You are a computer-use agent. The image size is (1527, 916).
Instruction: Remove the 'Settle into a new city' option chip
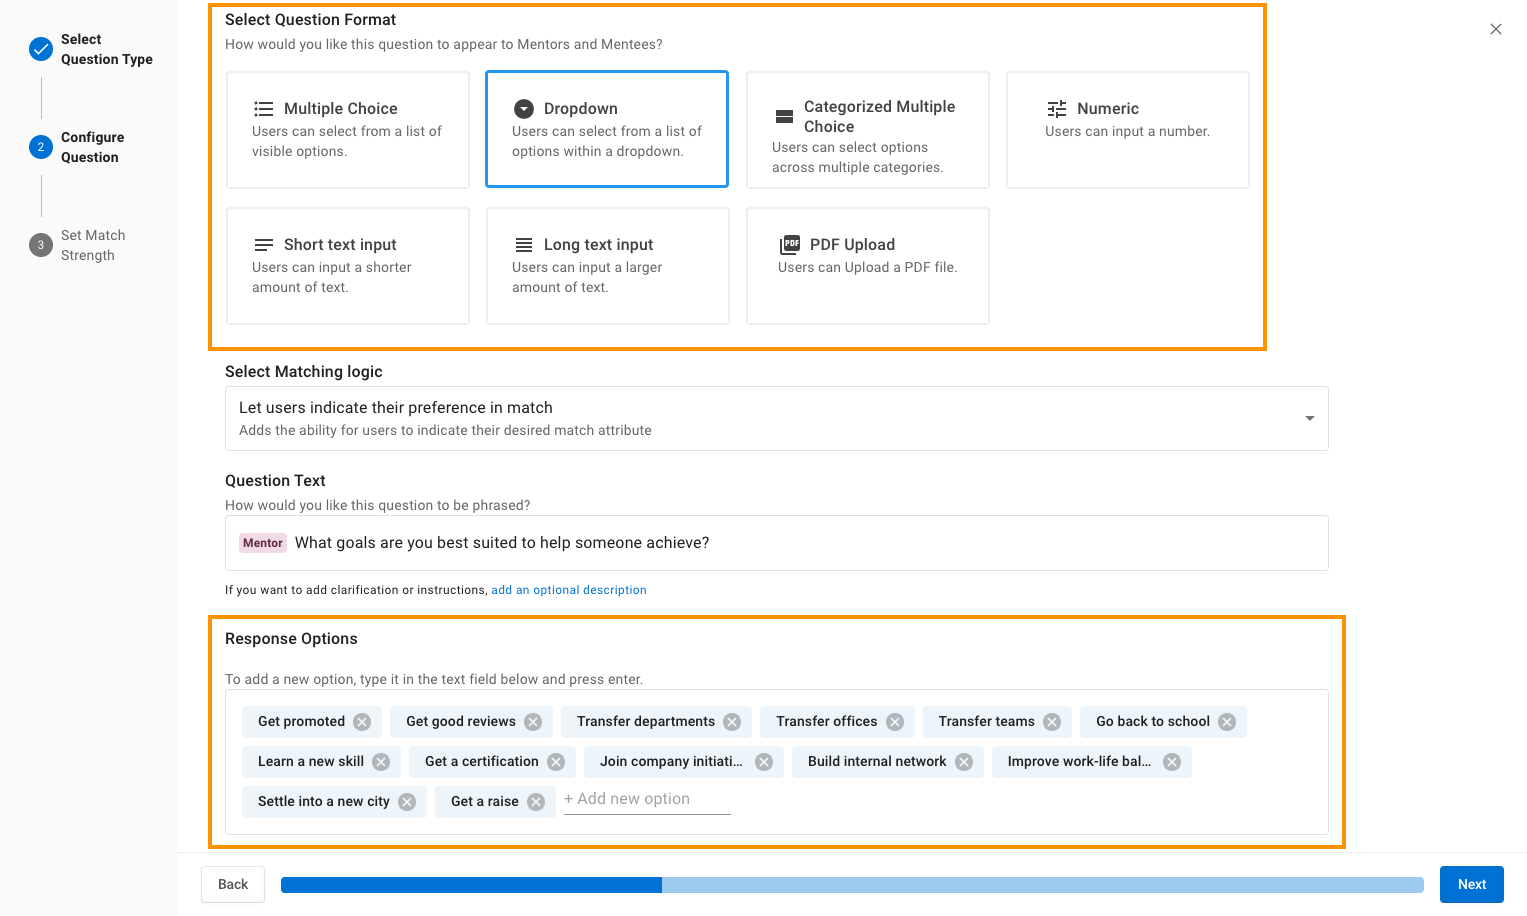point(407,802)
